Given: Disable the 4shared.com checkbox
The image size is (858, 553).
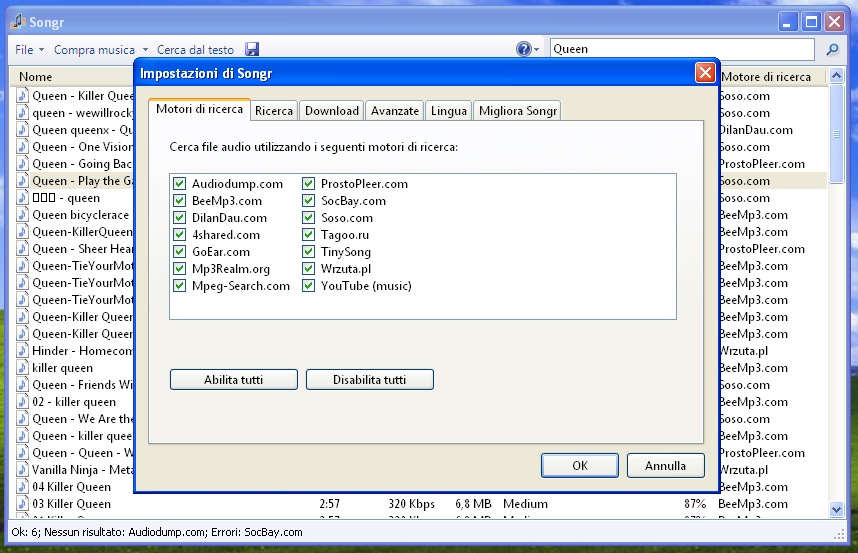Looking at the screenshot, I should pyautogui.click(x=180, y=235).
